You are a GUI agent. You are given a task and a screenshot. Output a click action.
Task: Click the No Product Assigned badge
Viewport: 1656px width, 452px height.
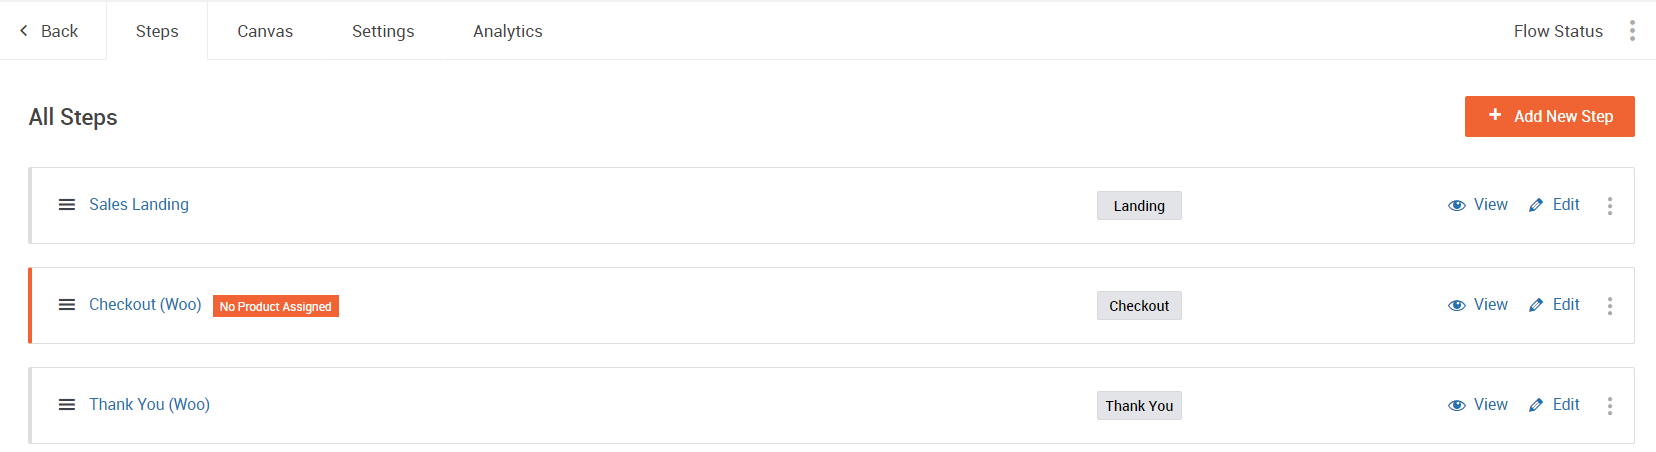(276, 306)
